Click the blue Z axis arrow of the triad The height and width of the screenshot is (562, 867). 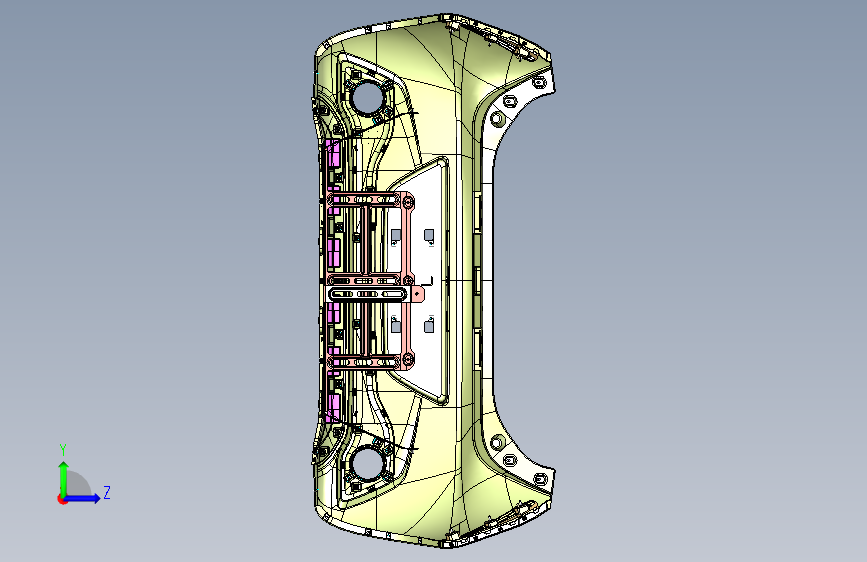83,498
